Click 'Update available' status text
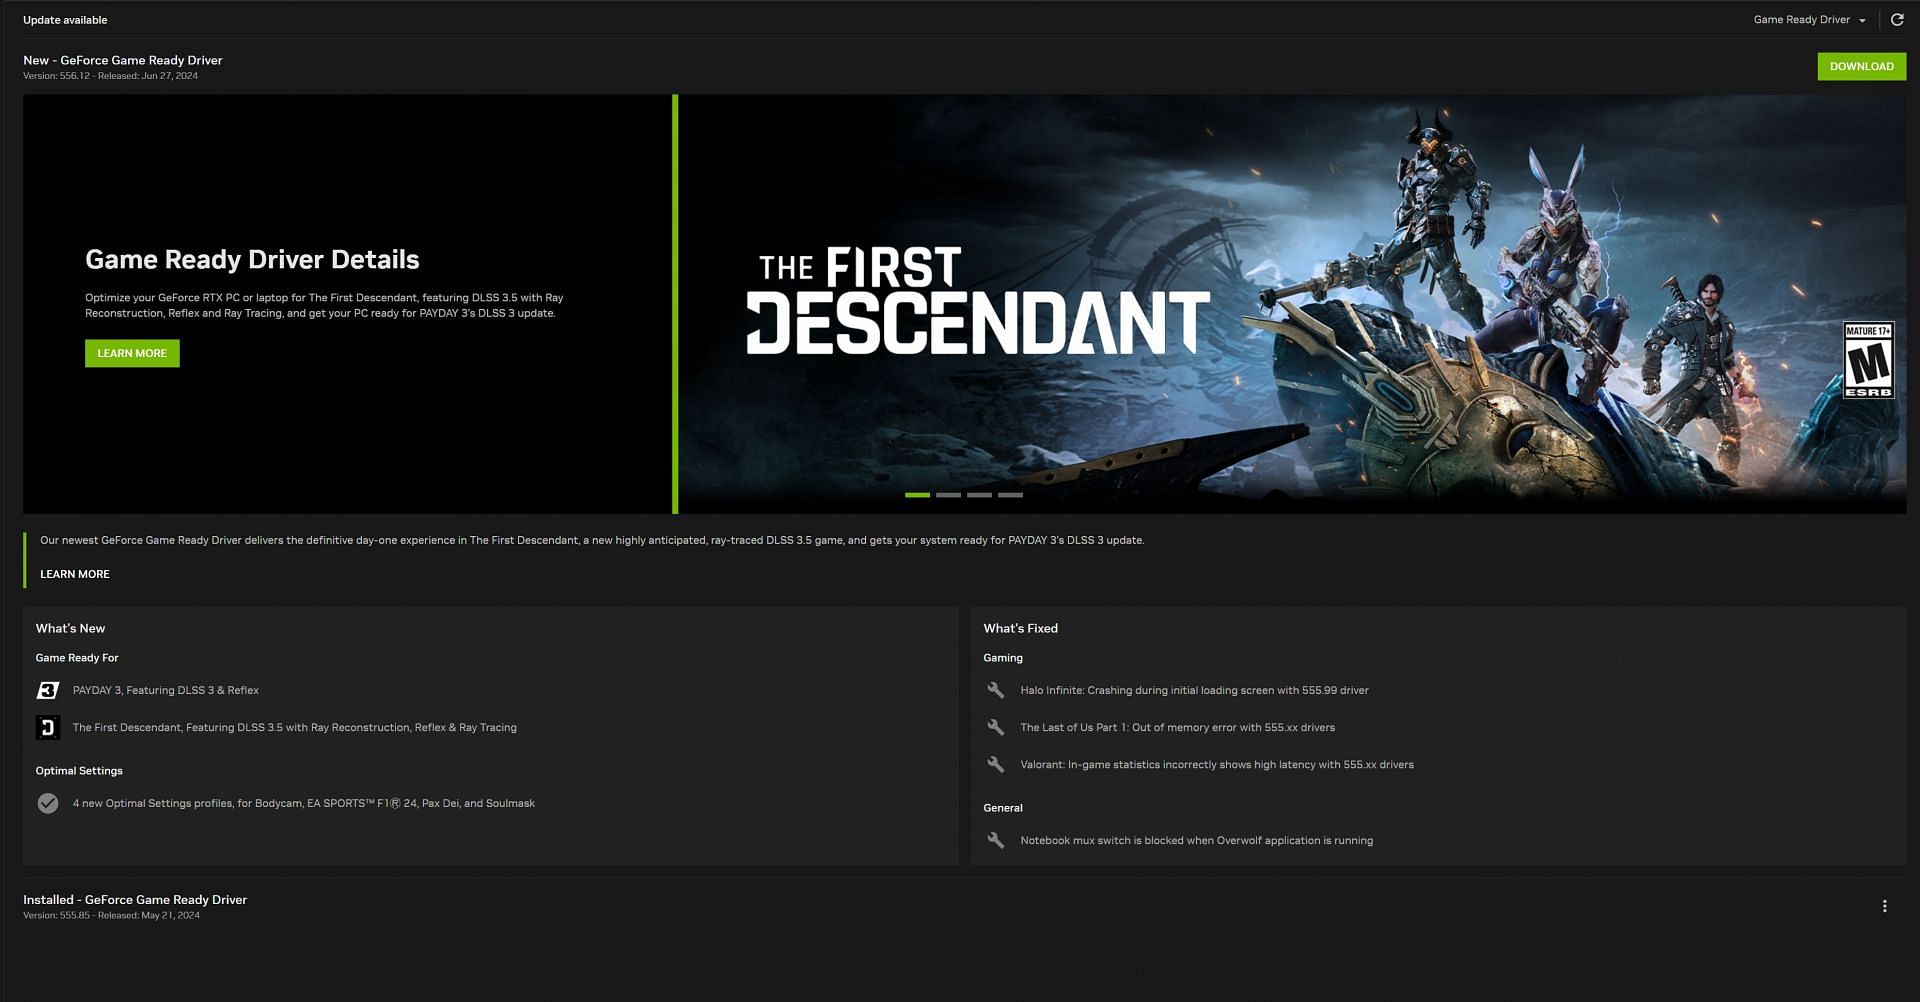Image resolution: width=1920 pixels, height=1002 pixels. click(65, 20)
